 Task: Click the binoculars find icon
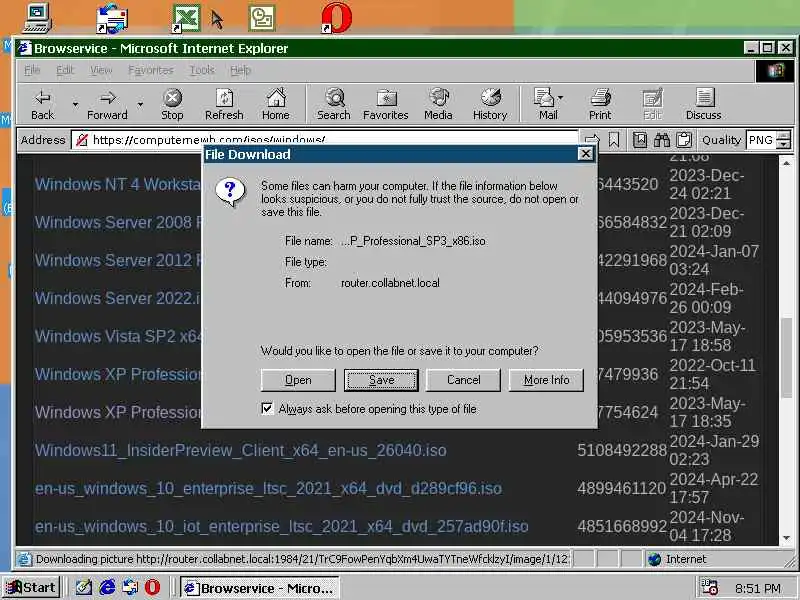(662, 140)
